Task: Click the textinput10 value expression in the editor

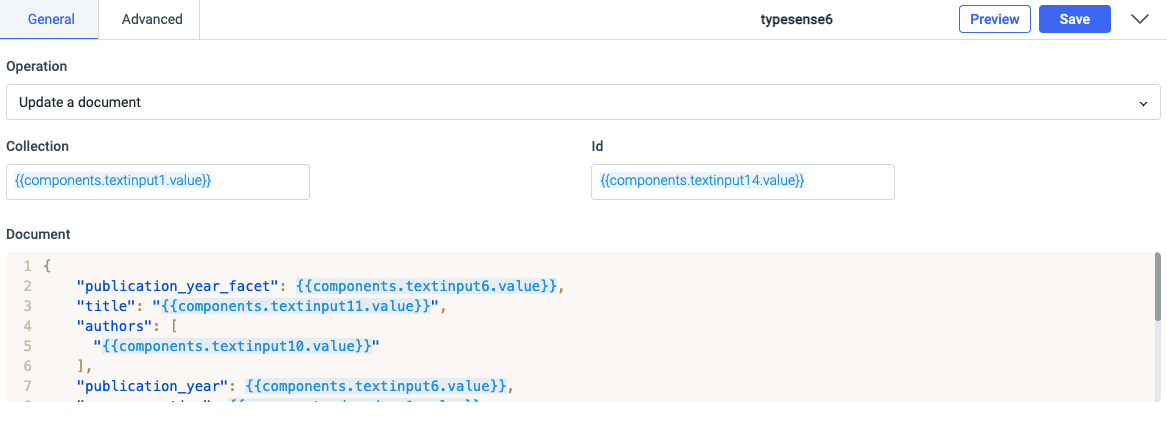Action: pyautogui.click(x=237, y=346)
